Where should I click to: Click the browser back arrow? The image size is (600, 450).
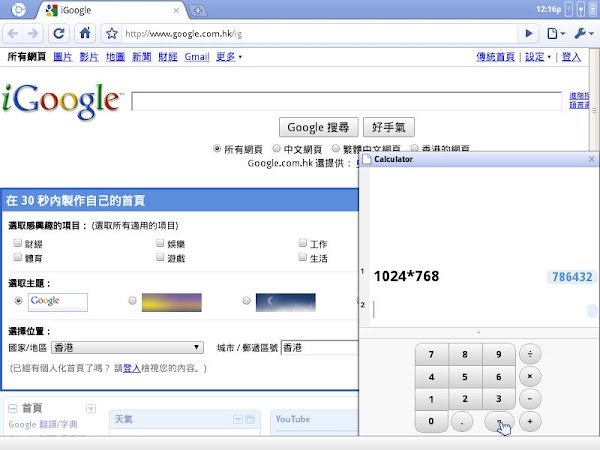13,34
